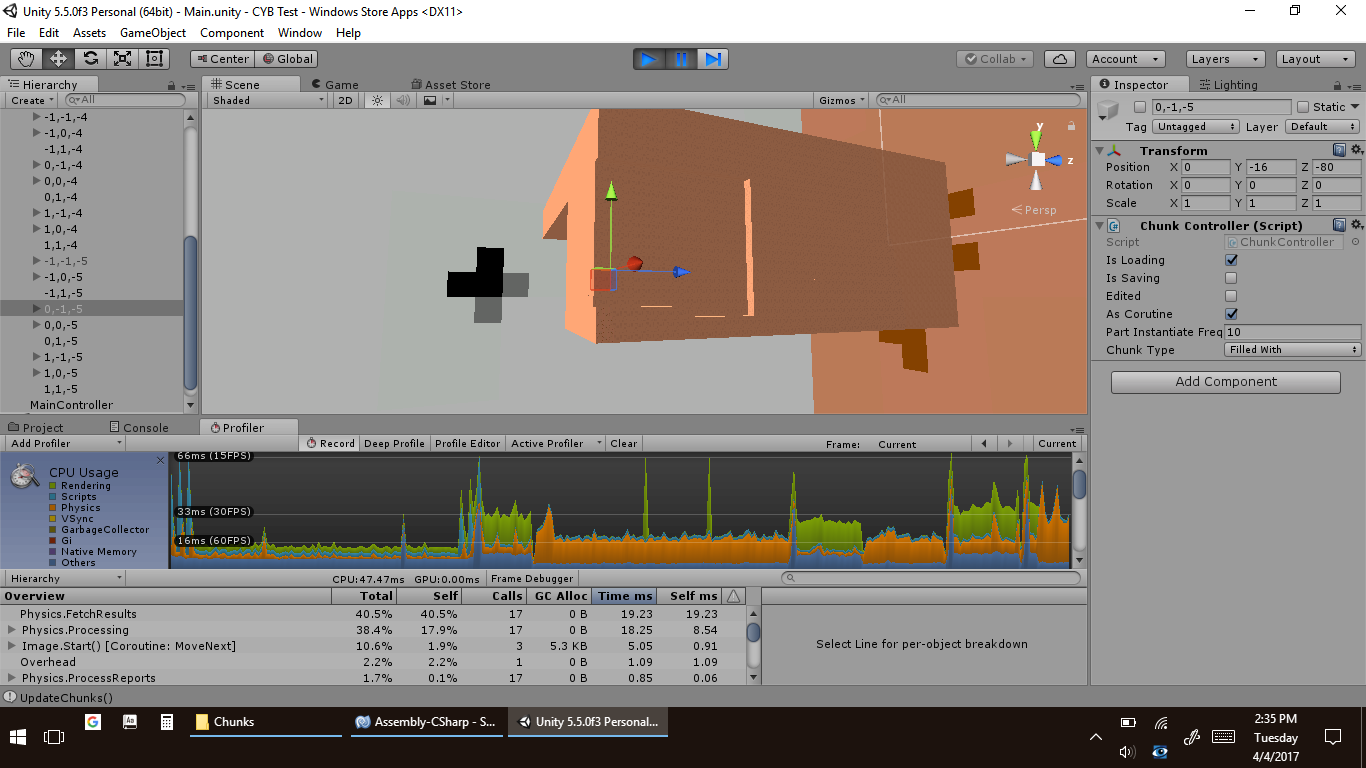
Task: Uncheck the Is Loading checkbox
Action: click(1231, 260)
